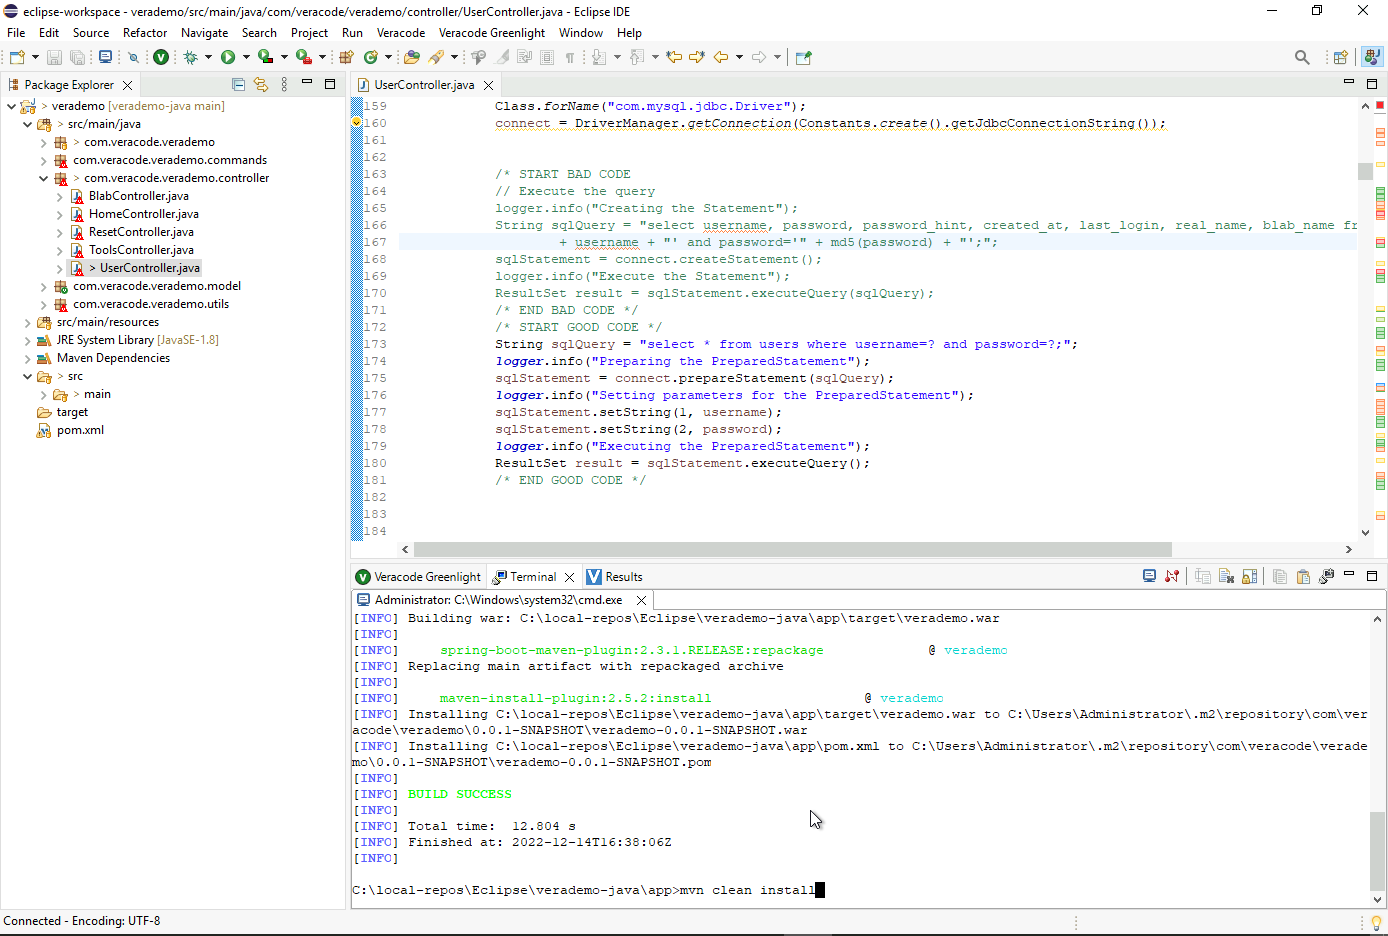Click the magnifier Quick Access search icon
Screen dimensions: 1388x936
pos(1302,57)
